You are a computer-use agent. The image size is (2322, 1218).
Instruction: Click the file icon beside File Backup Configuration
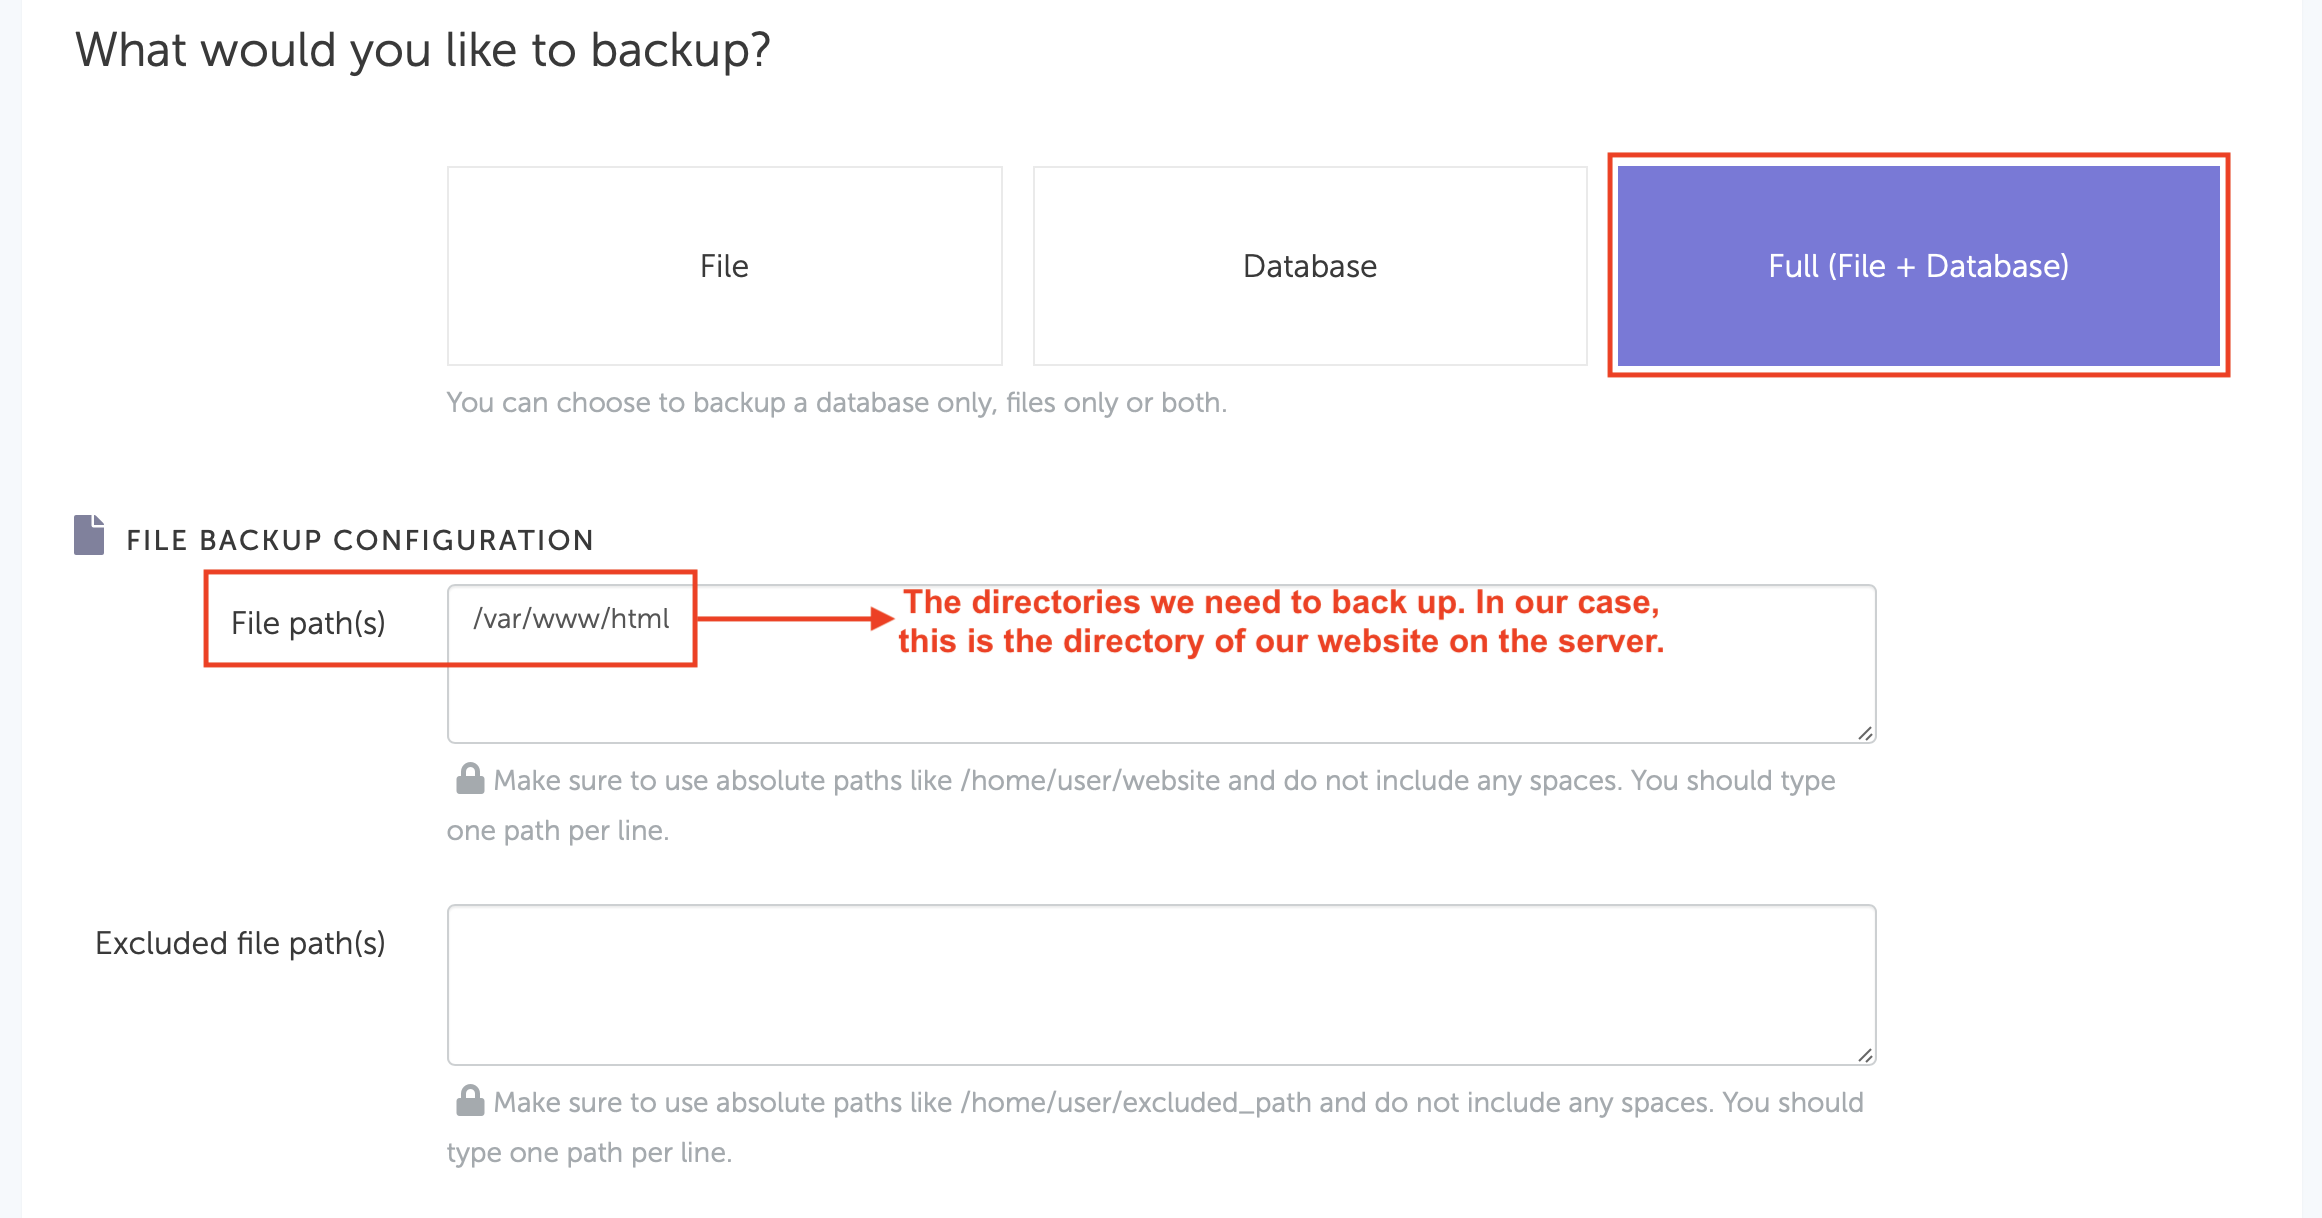pos(89,535)
